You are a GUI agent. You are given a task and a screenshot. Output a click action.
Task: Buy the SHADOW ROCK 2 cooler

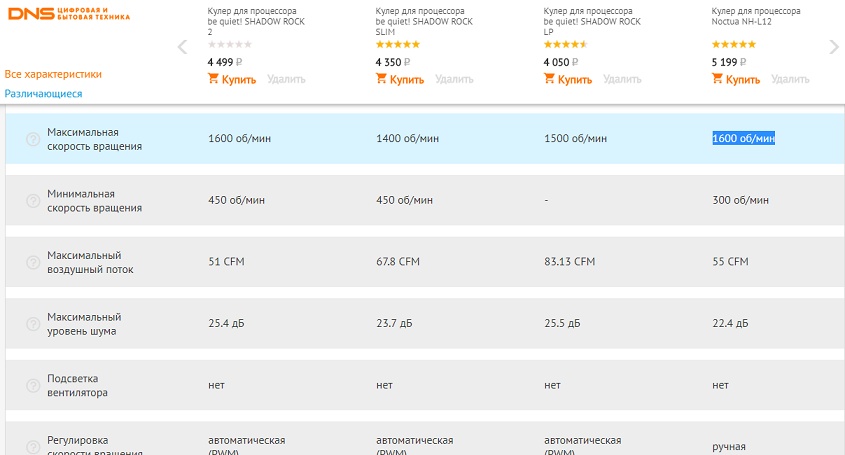coord(232,79)
